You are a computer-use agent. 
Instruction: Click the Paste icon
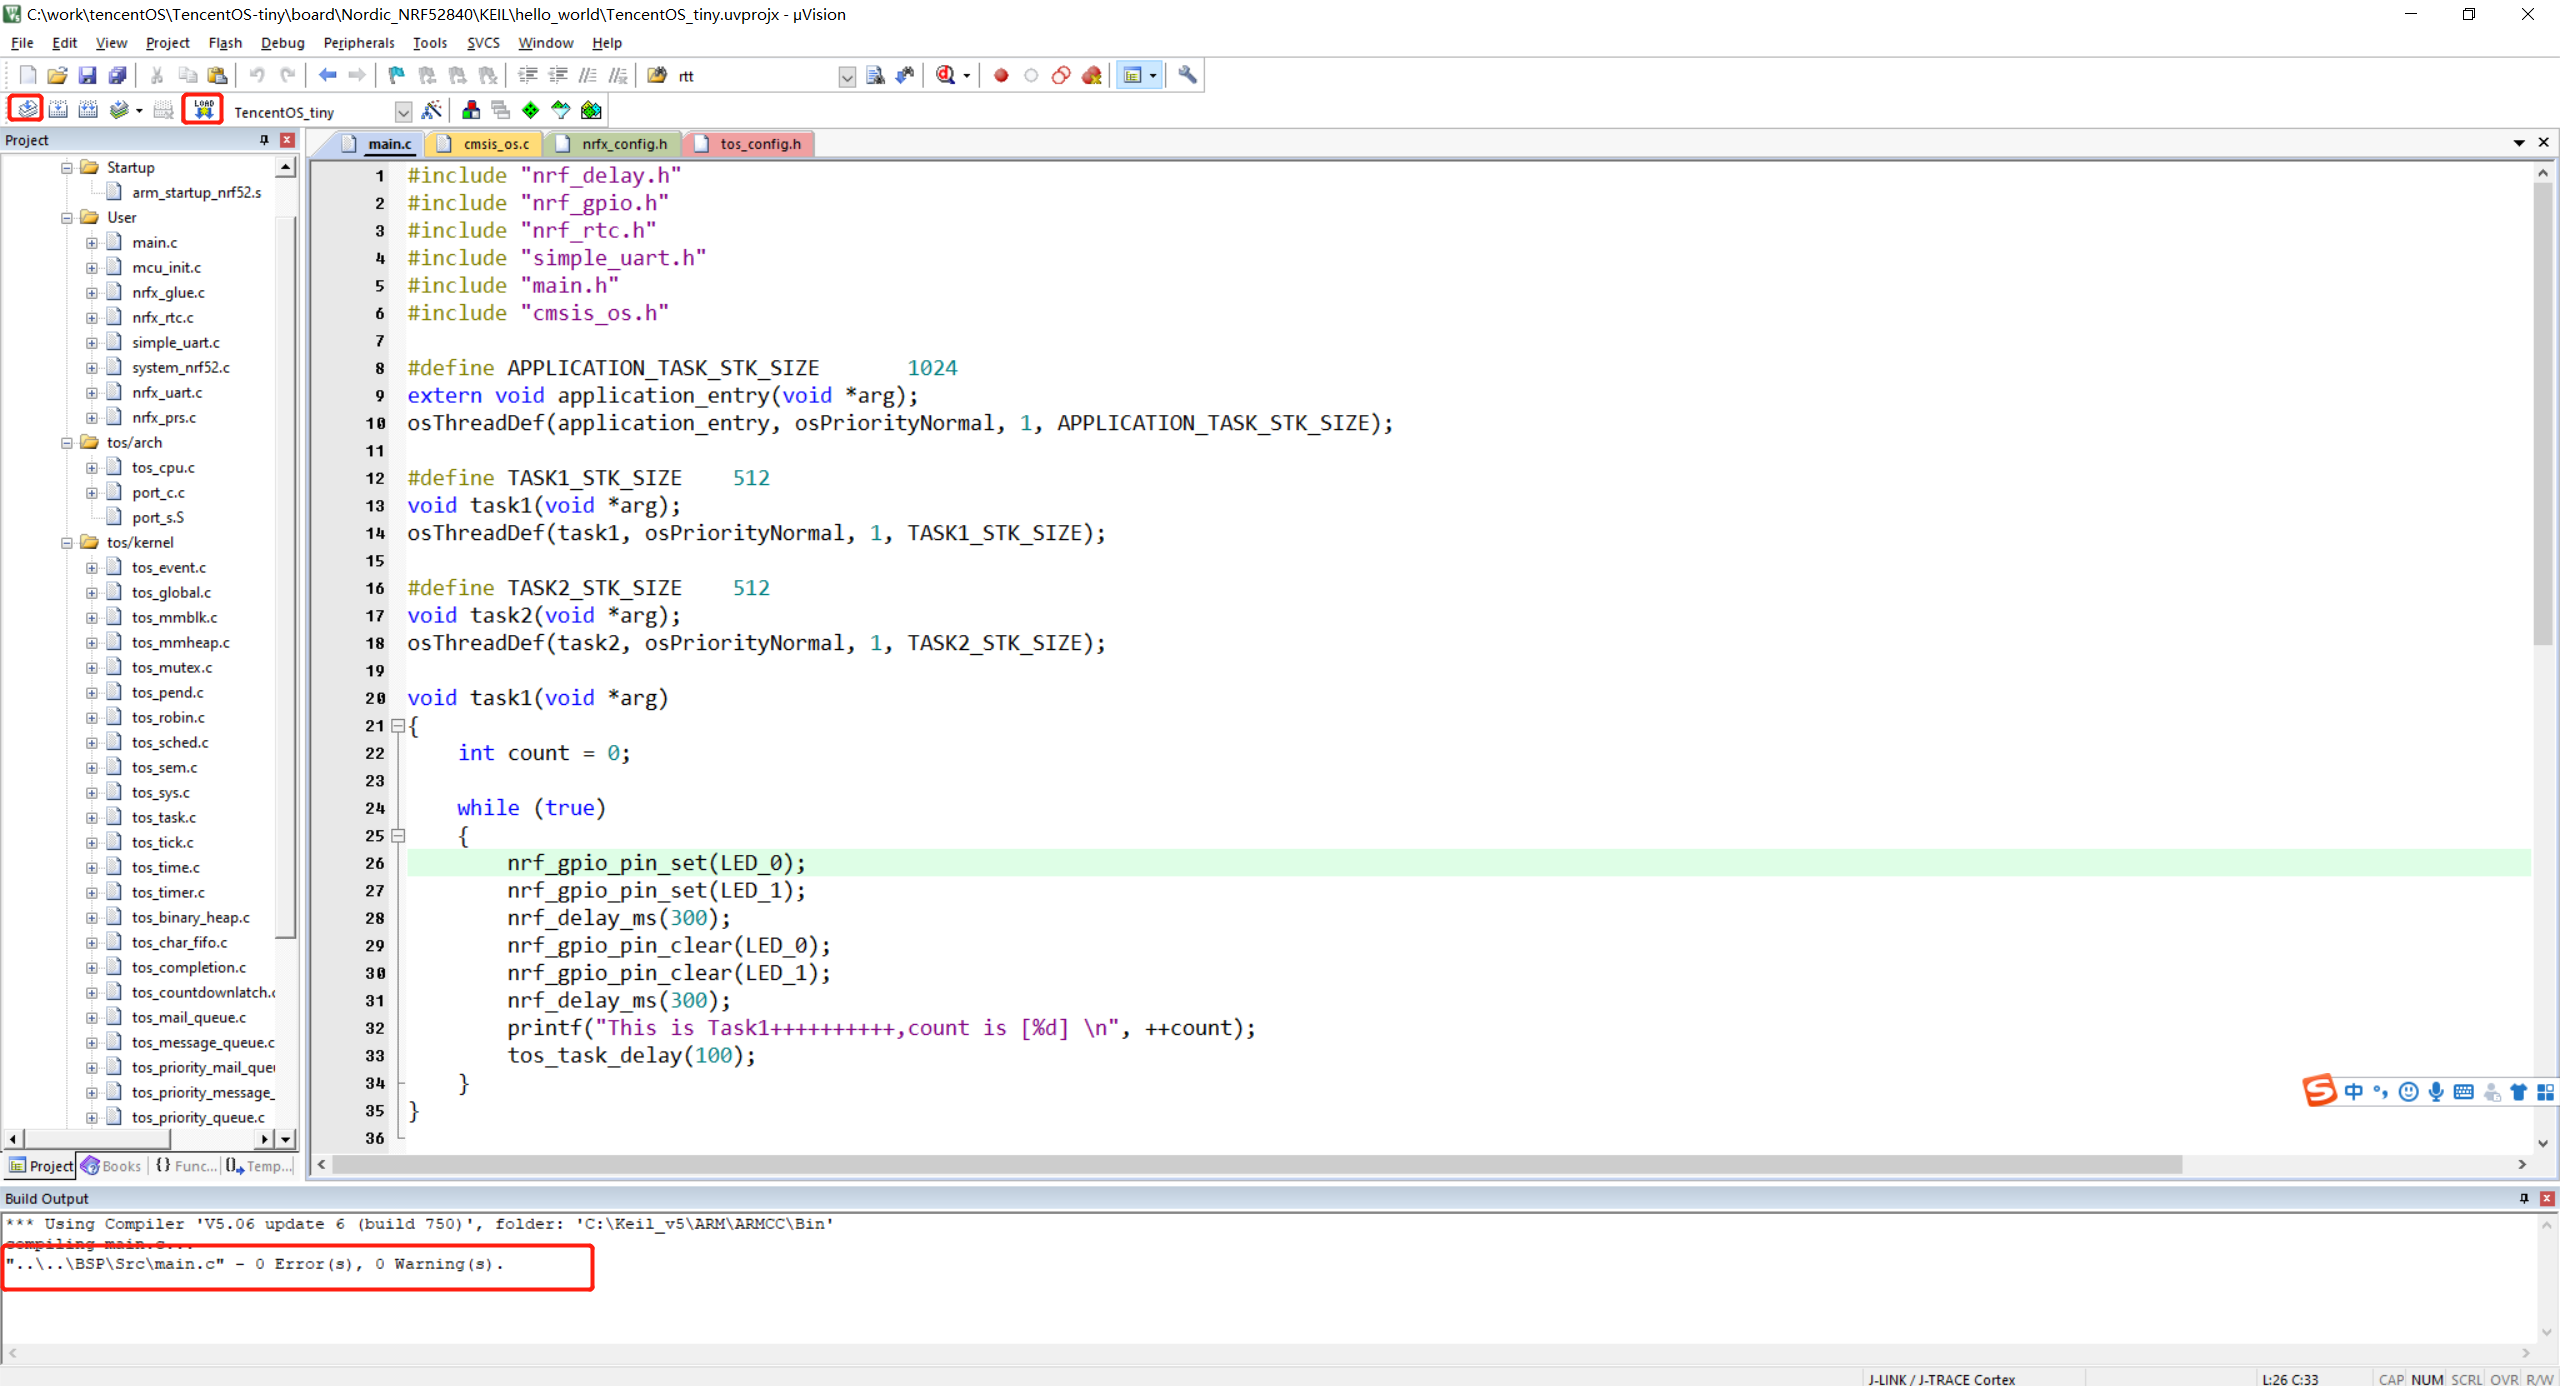click(217, 75)
